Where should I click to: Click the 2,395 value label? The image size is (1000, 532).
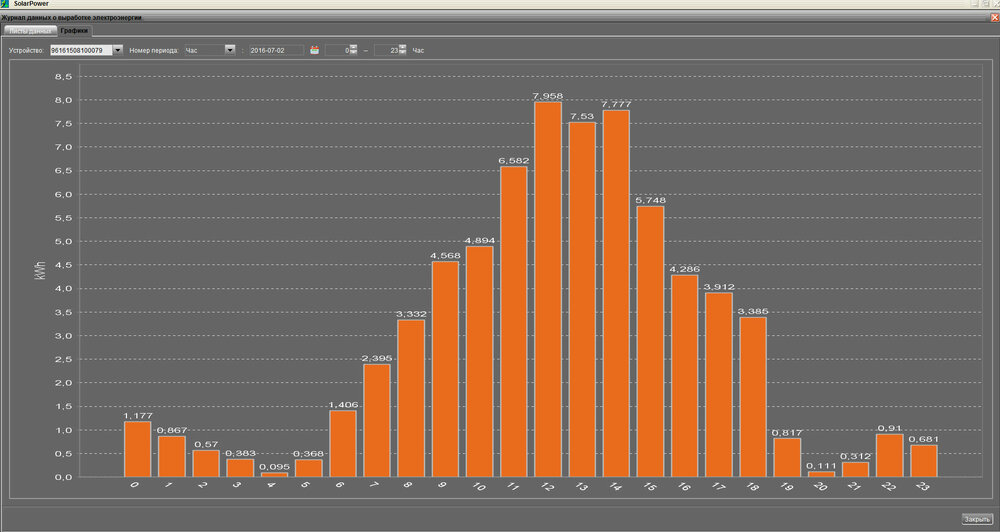tap(377, 358)
